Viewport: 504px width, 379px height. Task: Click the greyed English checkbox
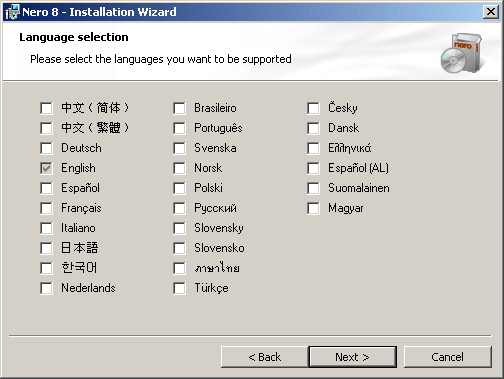[x=46, y=168]
